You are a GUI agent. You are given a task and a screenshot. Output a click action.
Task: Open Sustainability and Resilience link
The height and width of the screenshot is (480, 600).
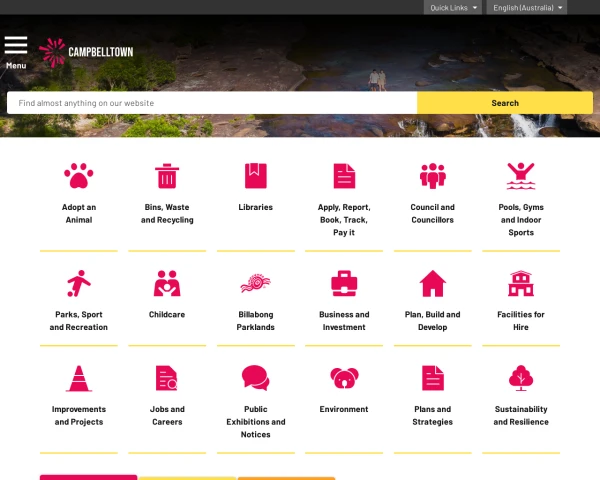click(x=521, y=415)
